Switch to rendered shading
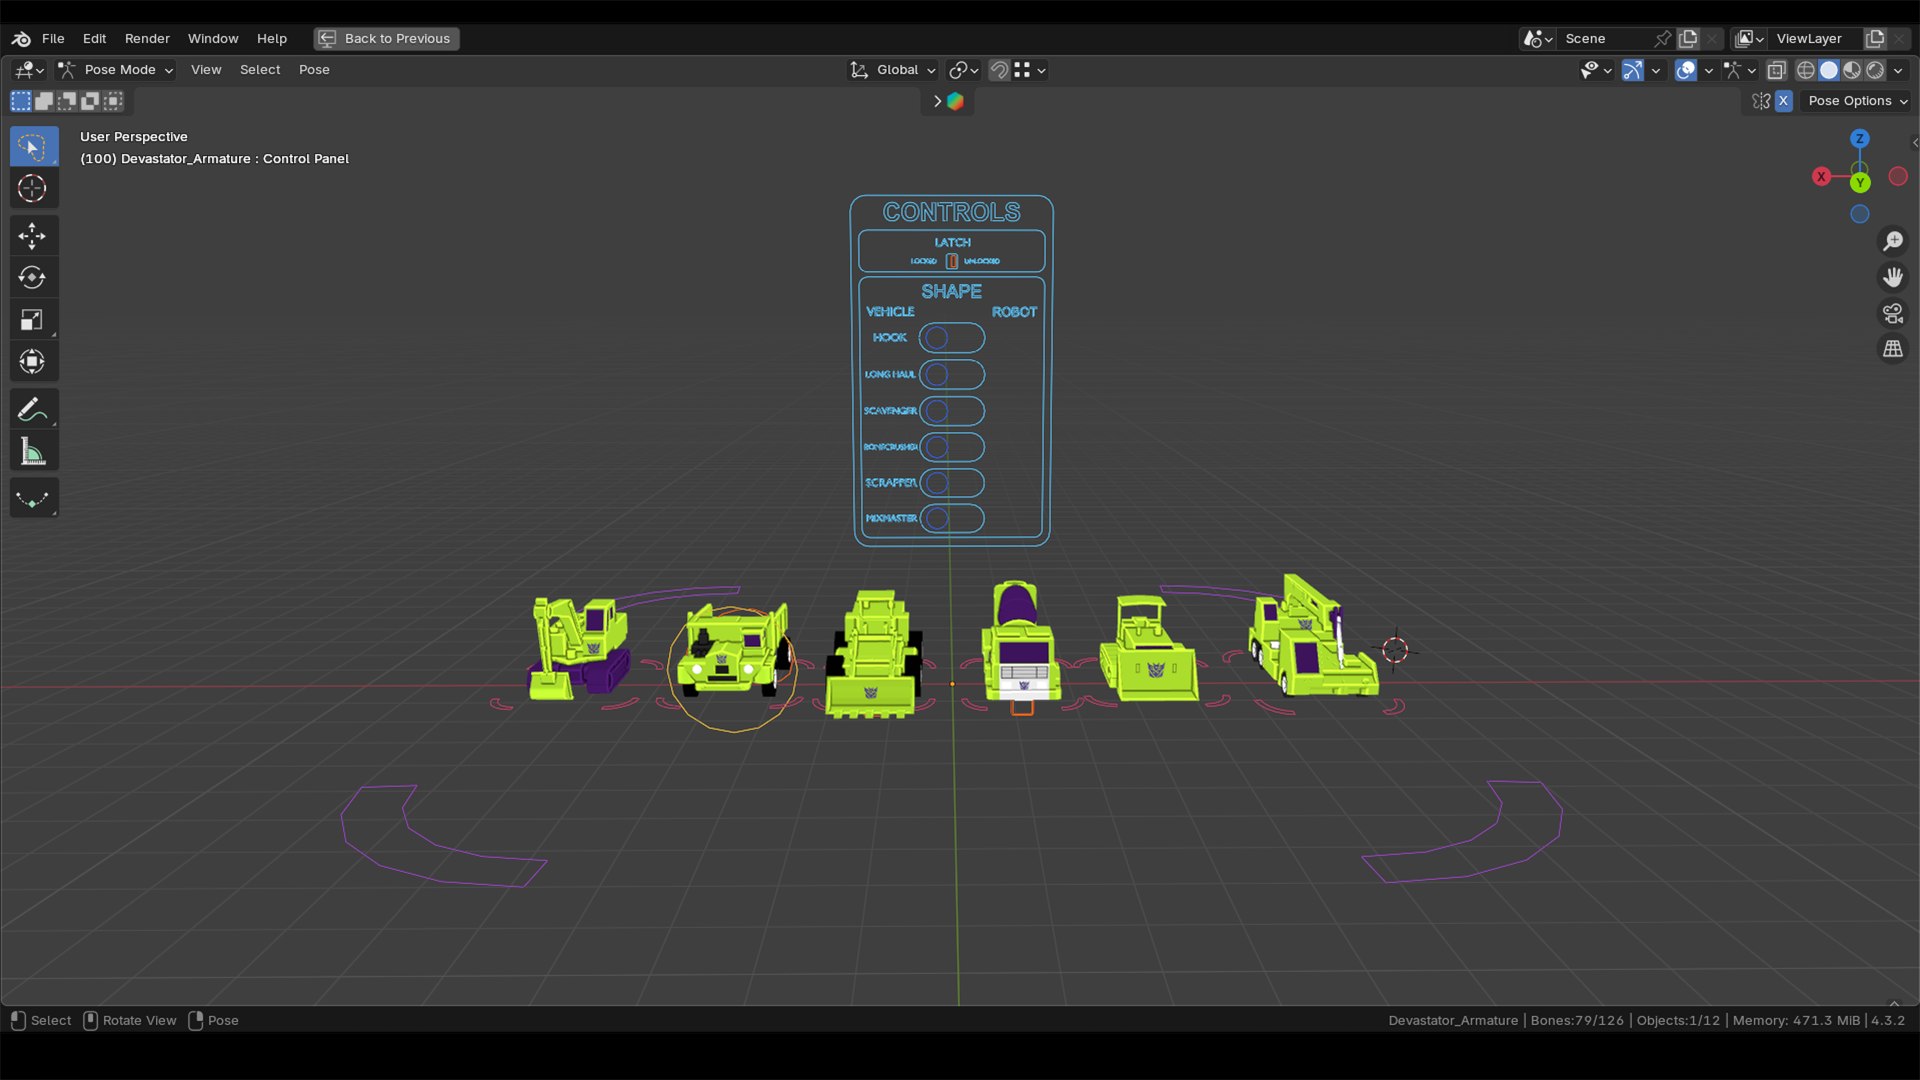This screenshot has height=1080, width=1920. [x=1875, y=70]
